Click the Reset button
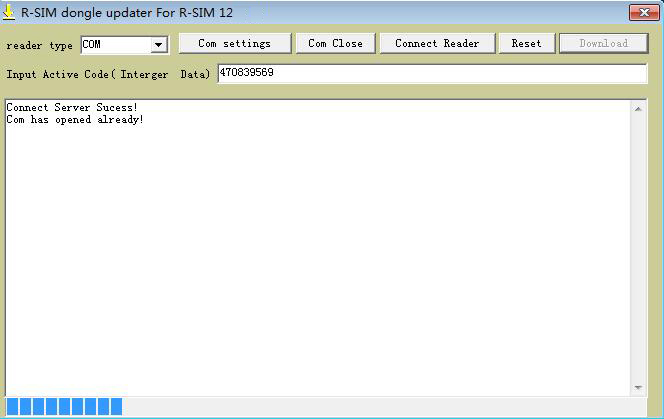 (x=527, y=44)
